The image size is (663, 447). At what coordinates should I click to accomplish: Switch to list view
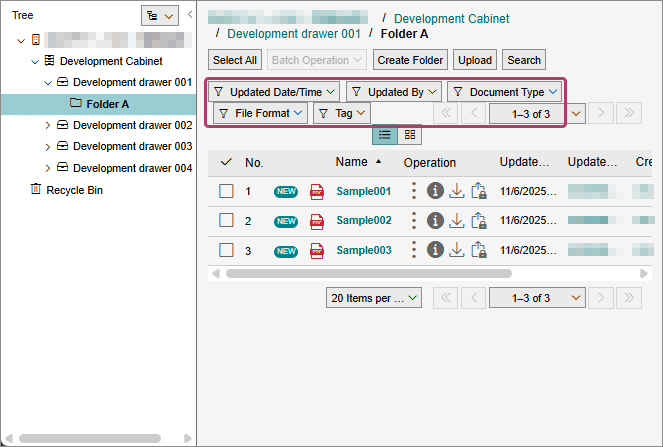385,134
